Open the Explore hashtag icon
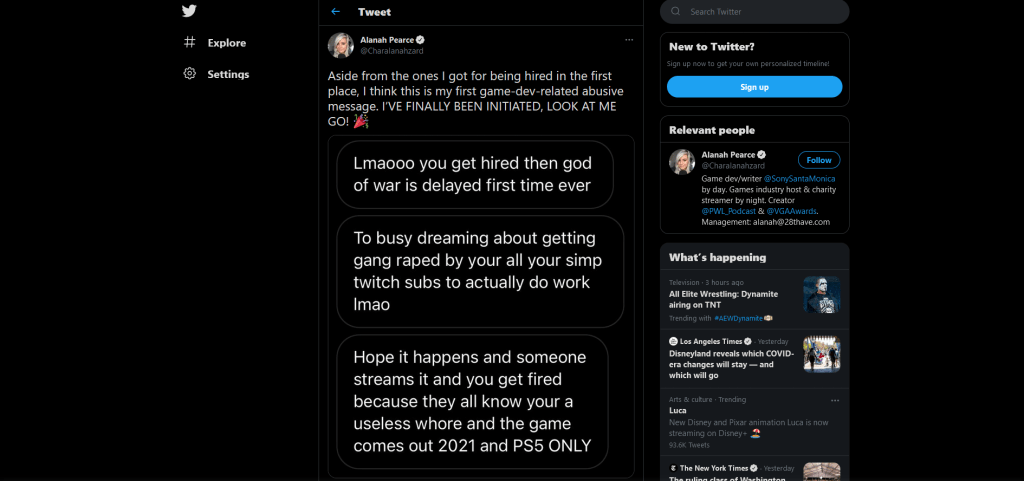Screen dimensions: 1024x481 189,43
